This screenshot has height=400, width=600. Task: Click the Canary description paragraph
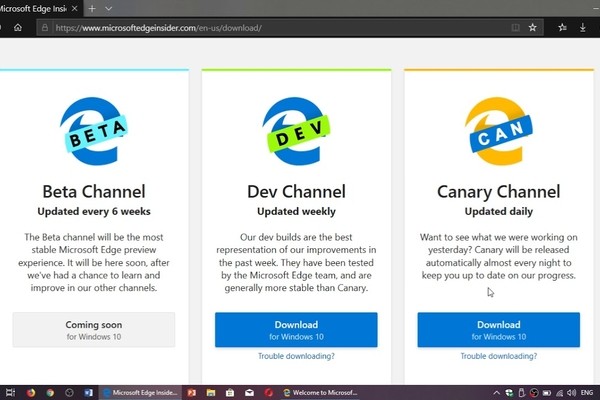499,256
